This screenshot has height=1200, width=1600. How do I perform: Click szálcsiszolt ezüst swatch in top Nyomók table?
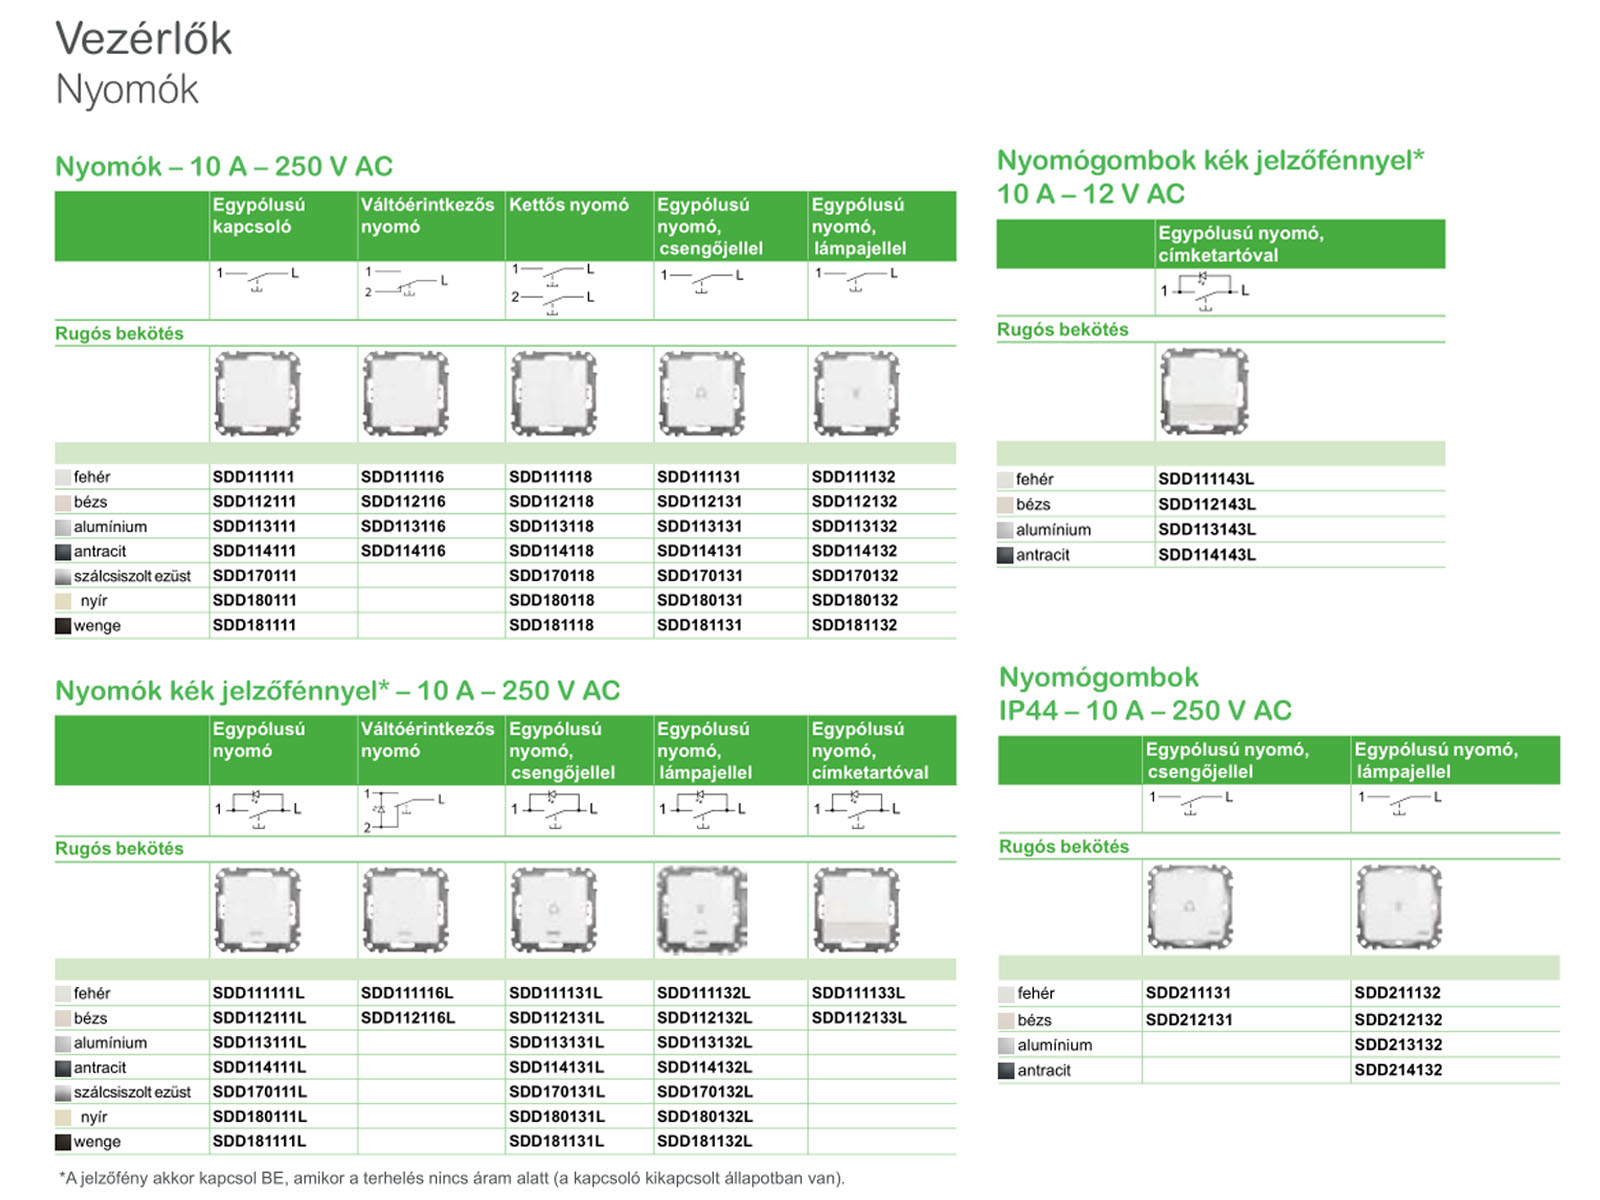63,577
